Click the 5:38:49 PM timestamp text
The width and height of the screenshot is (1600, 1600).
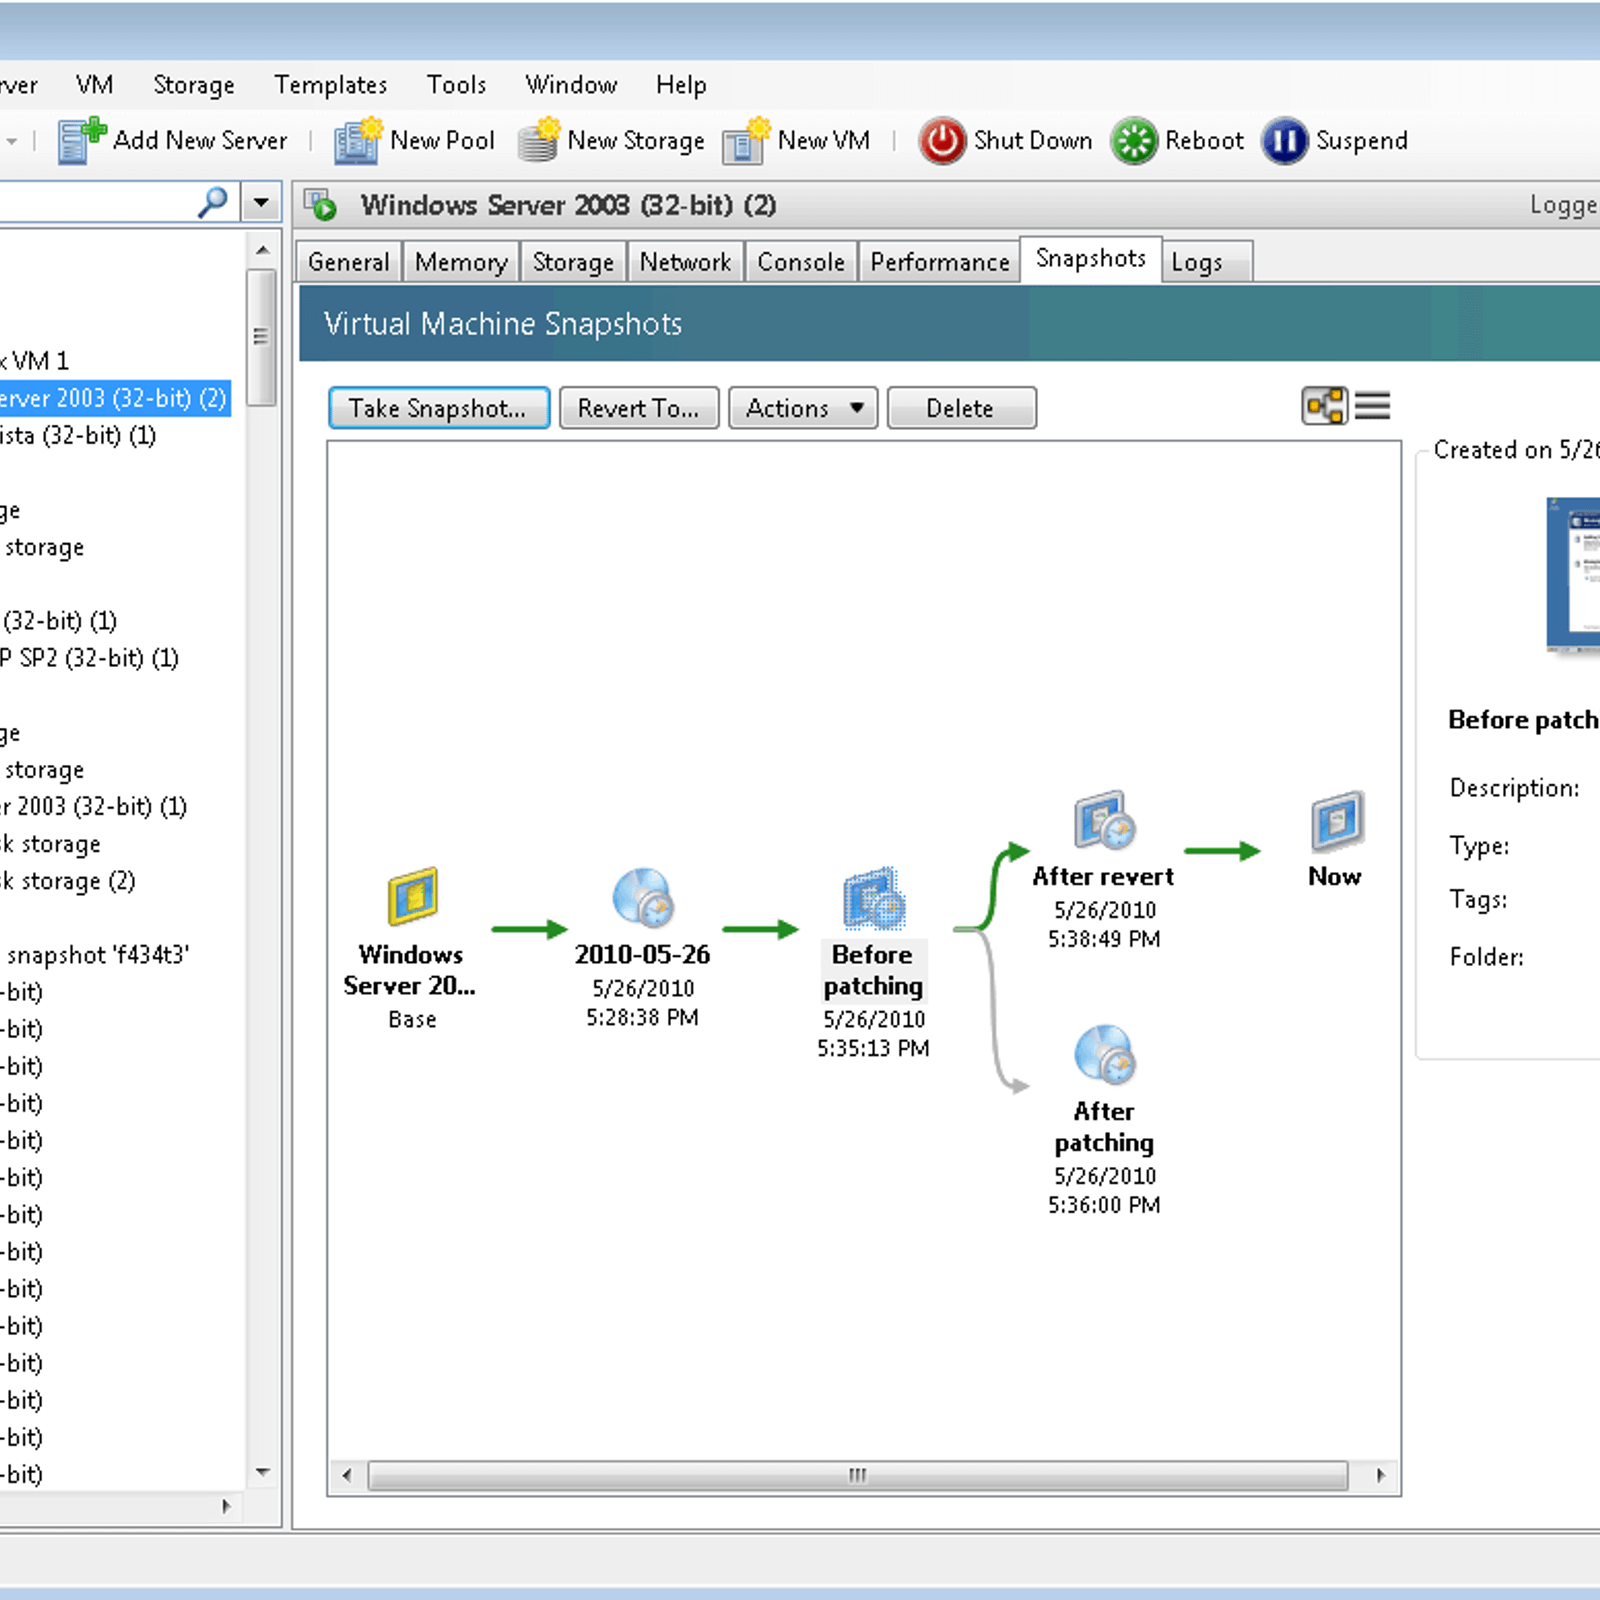click(x=1104, y=939)
